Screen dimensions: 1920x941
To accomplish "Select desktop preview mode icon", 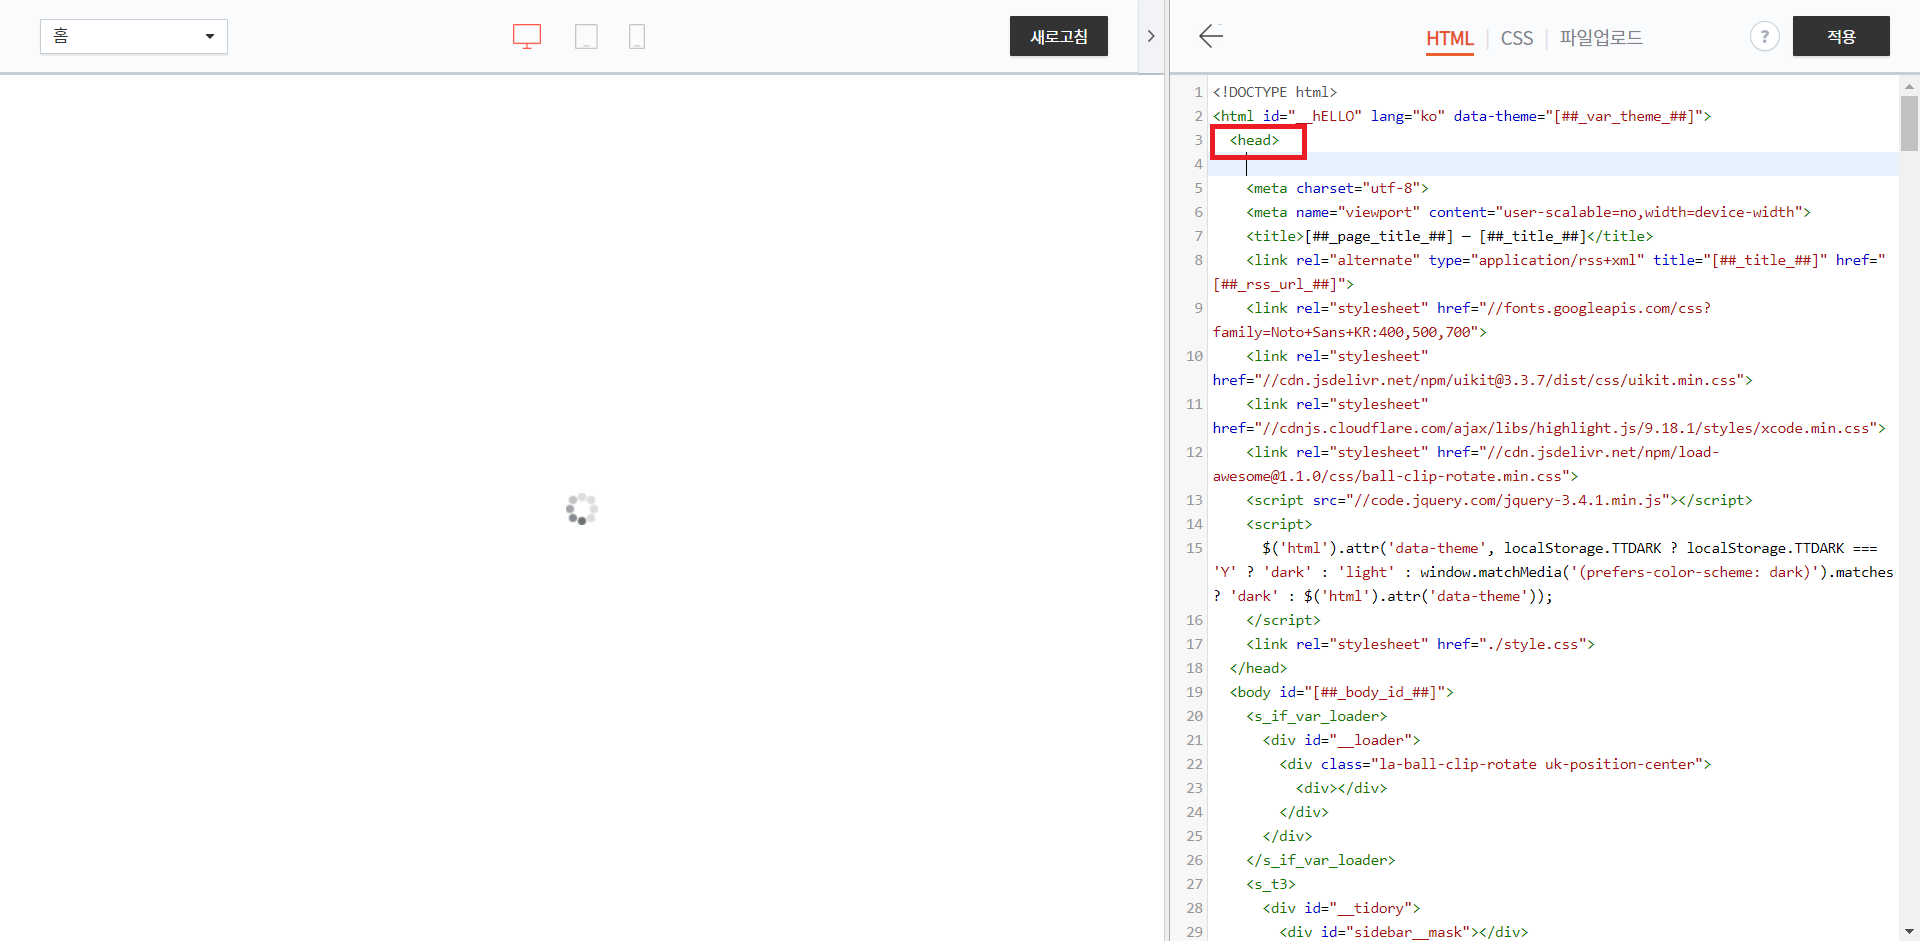I will pyautogui.click(x=527, y=37).
